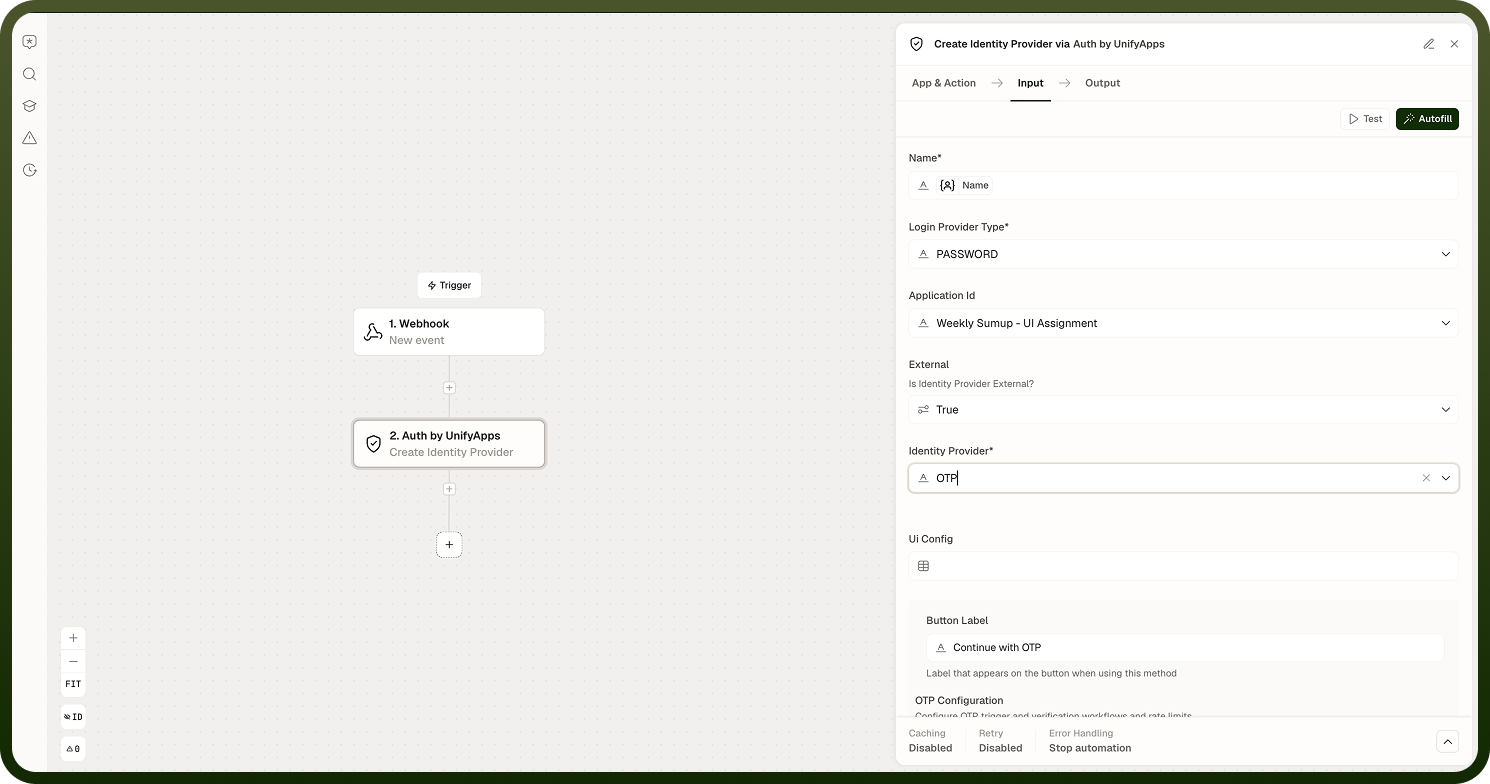The height and width of the screenshot is (784, 1490).
Task: Select the Webhook New event node
Action: (449, 332)
